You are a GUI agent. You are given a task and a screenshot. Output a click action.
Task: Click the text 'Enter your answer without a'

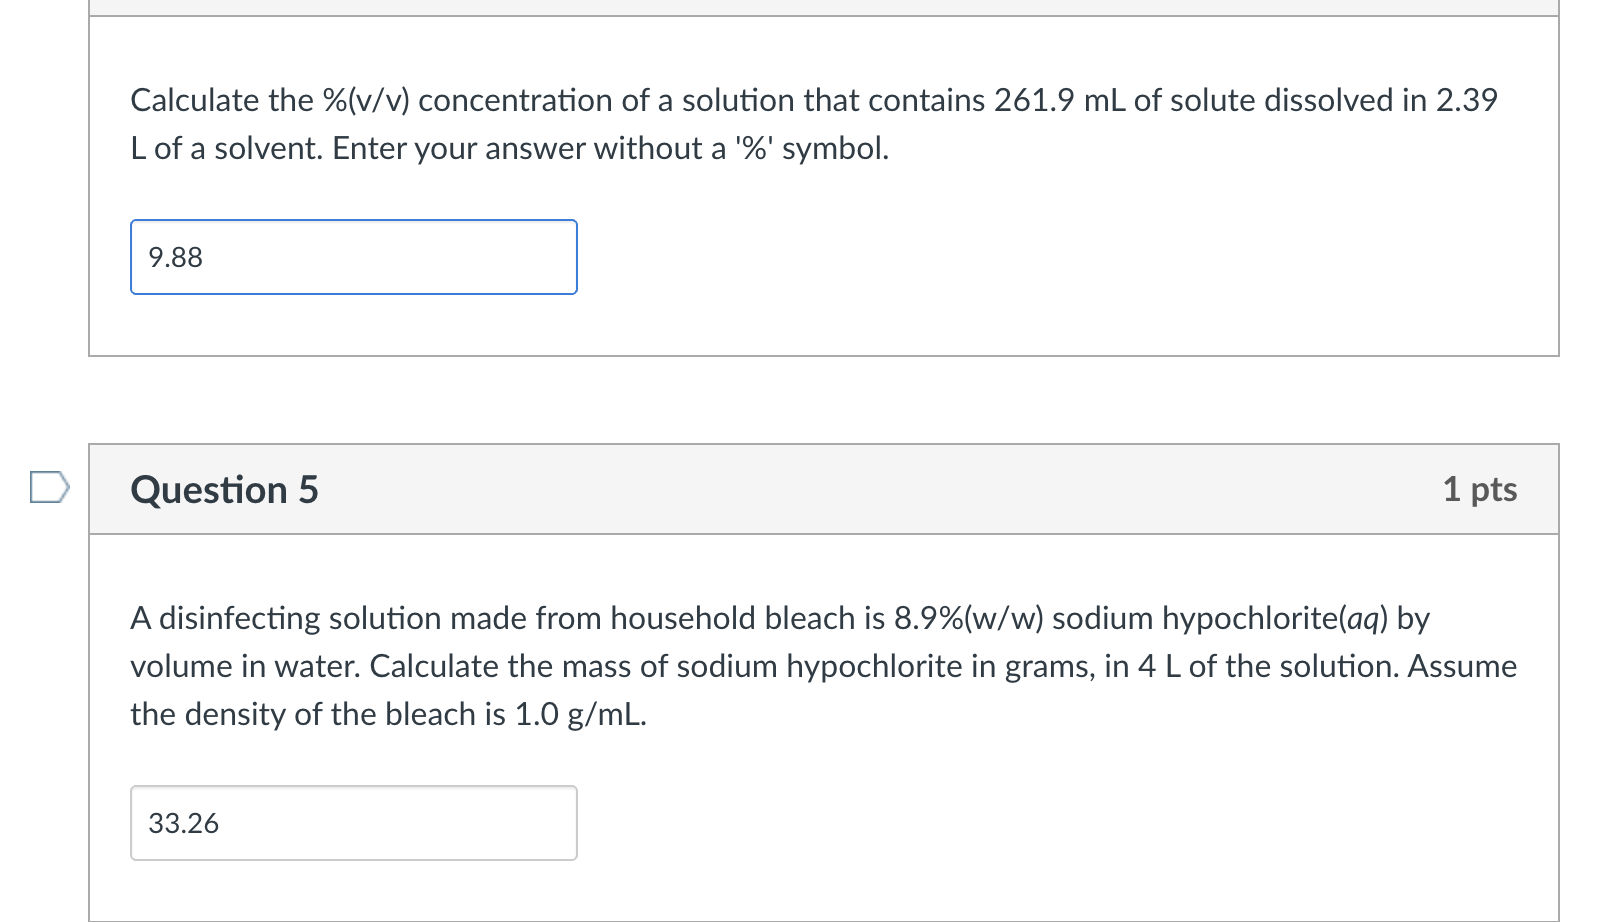point(529,148)
